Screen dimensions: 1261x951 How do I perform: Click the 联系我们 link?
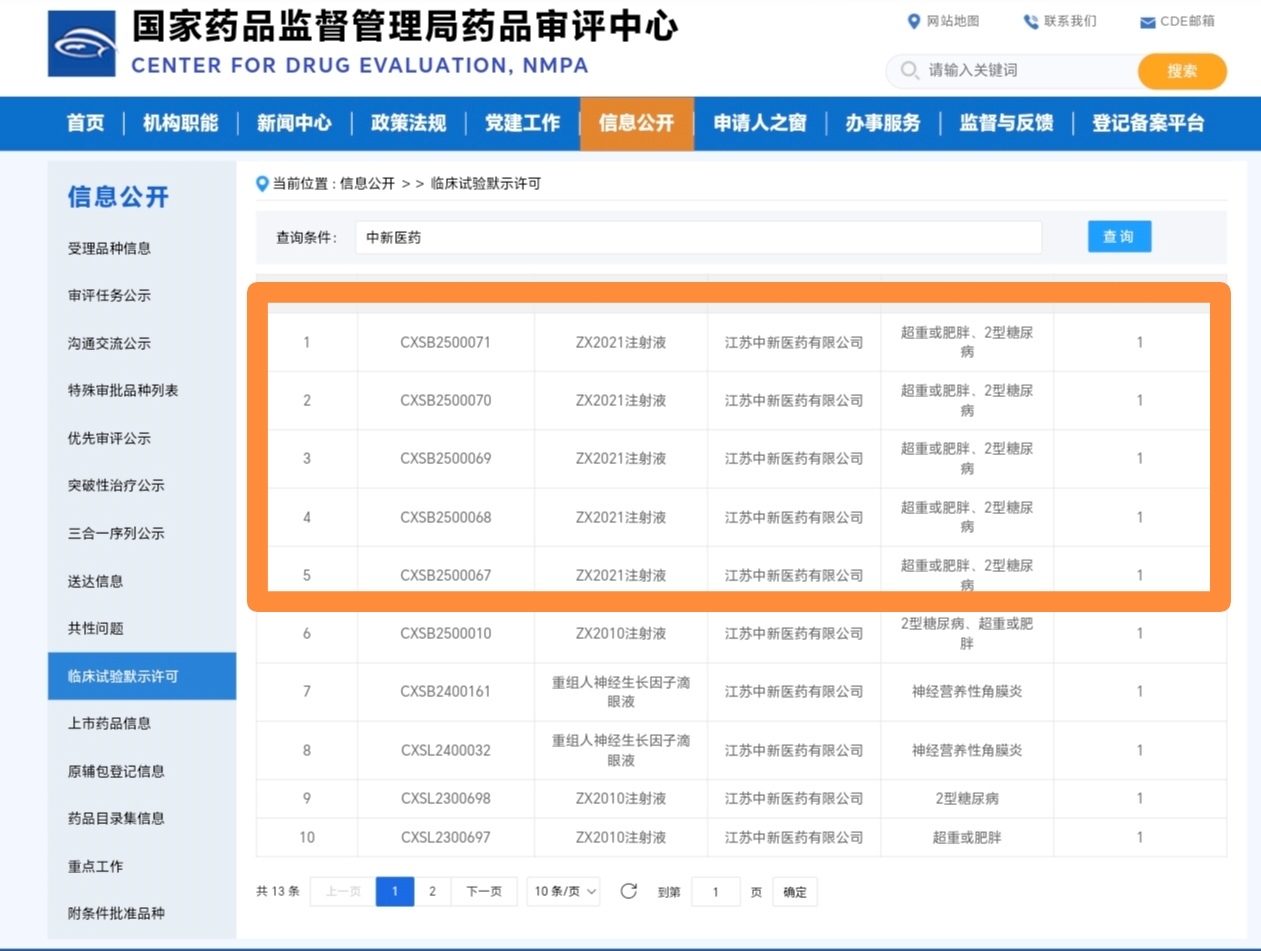click(1070, 21)
